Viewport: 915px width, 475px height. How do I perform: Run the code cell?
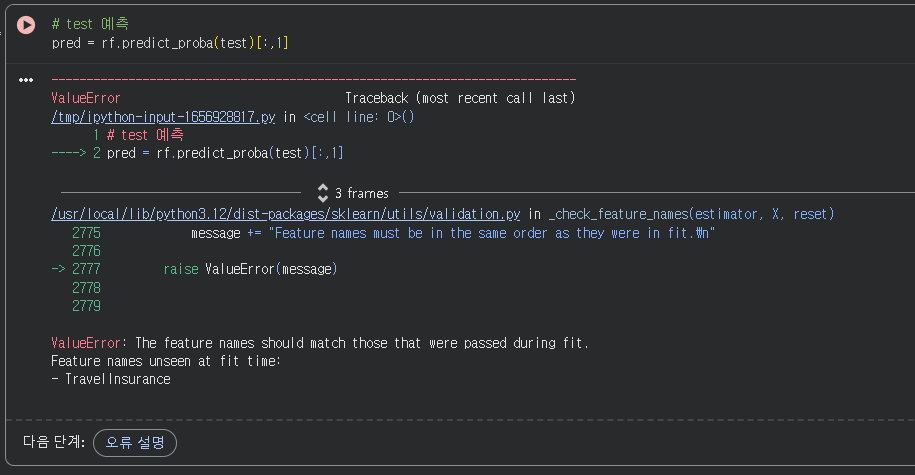(27, 24)
